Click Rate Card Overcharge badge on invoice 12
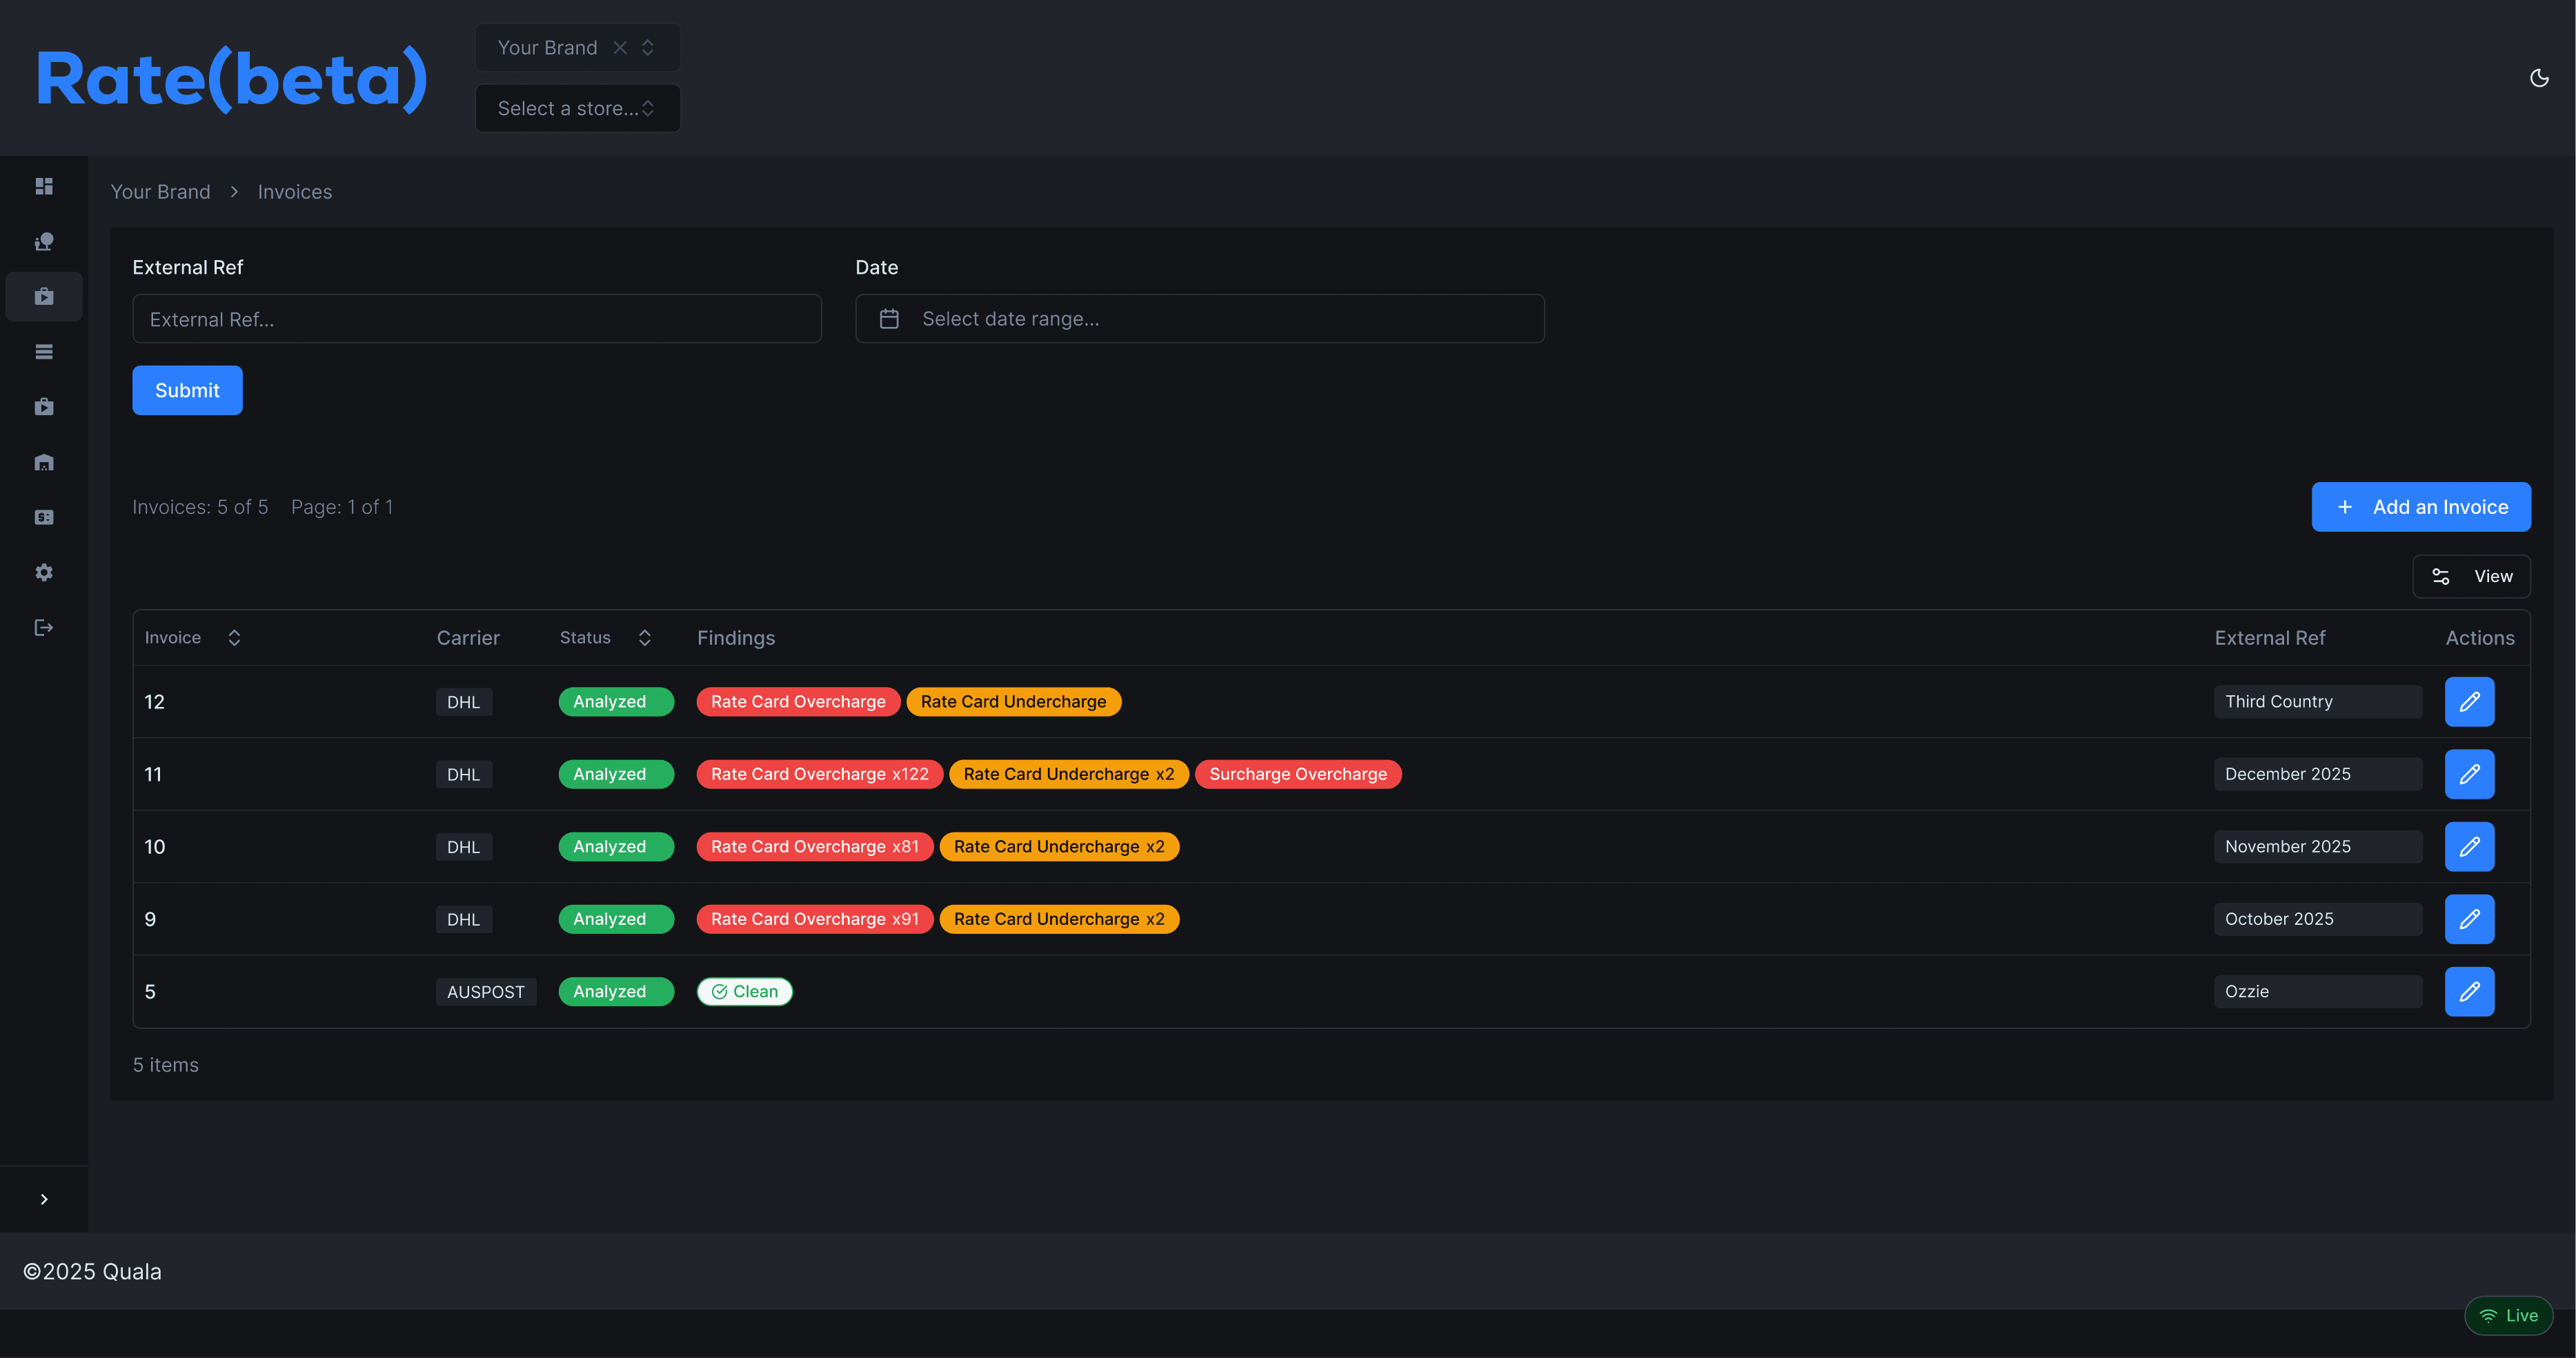Viewport: 2576px width, 1358px height. click(x=798, y=702)
